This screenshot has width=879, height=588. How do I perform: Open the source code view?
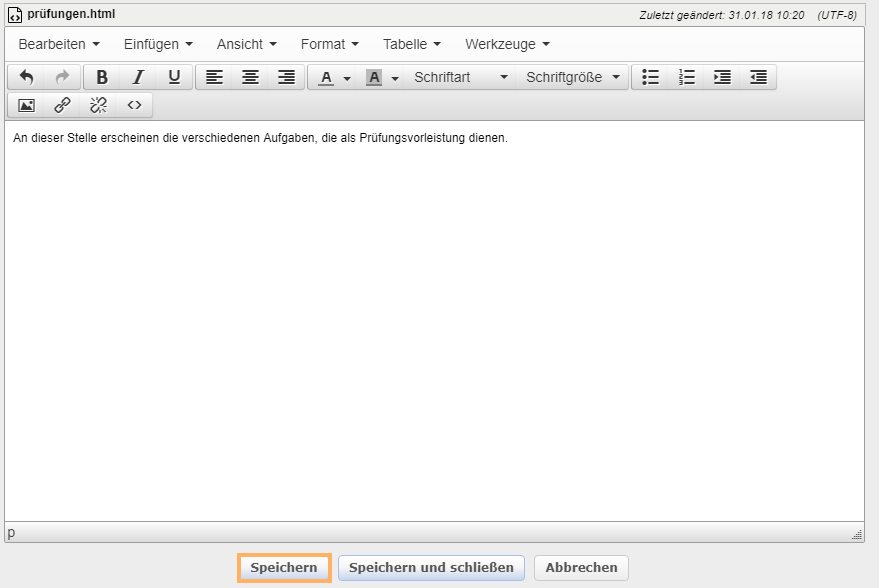[x=134, y=104]
